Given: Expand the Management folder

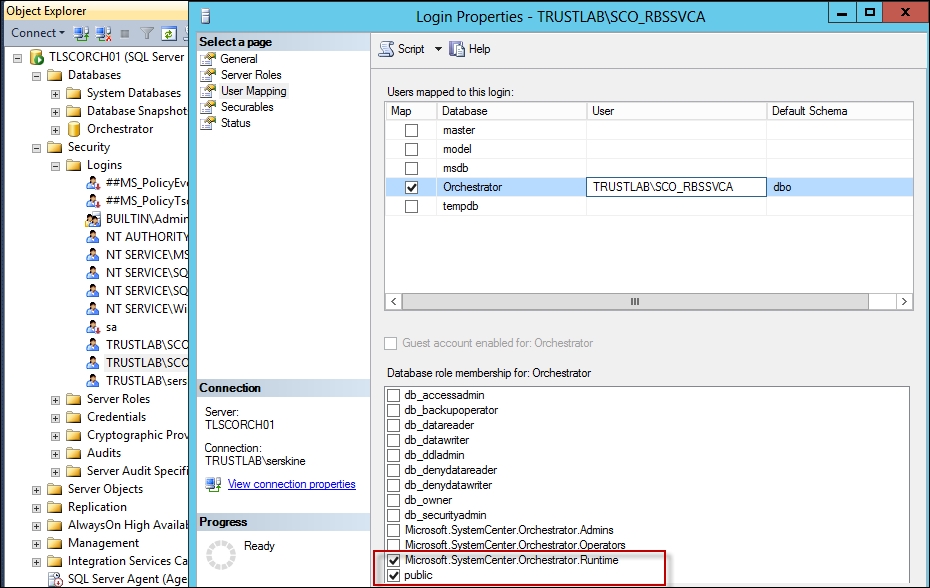Looking at the screenshot, I should tap(36, 544).
